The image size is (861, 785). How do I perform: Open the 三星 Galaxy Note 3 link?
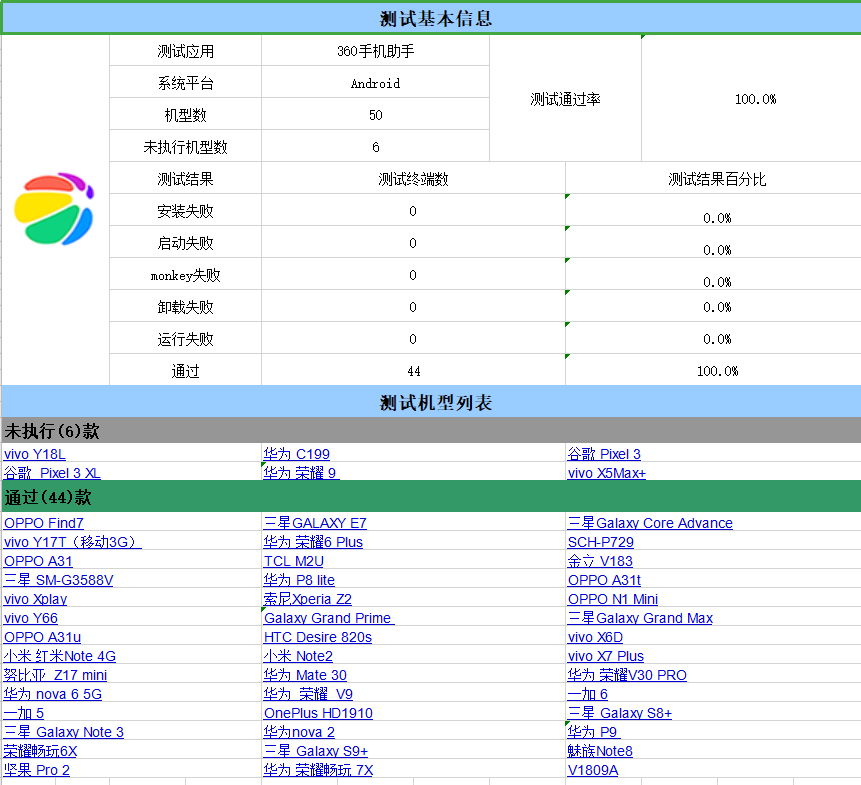coord(64,733)
